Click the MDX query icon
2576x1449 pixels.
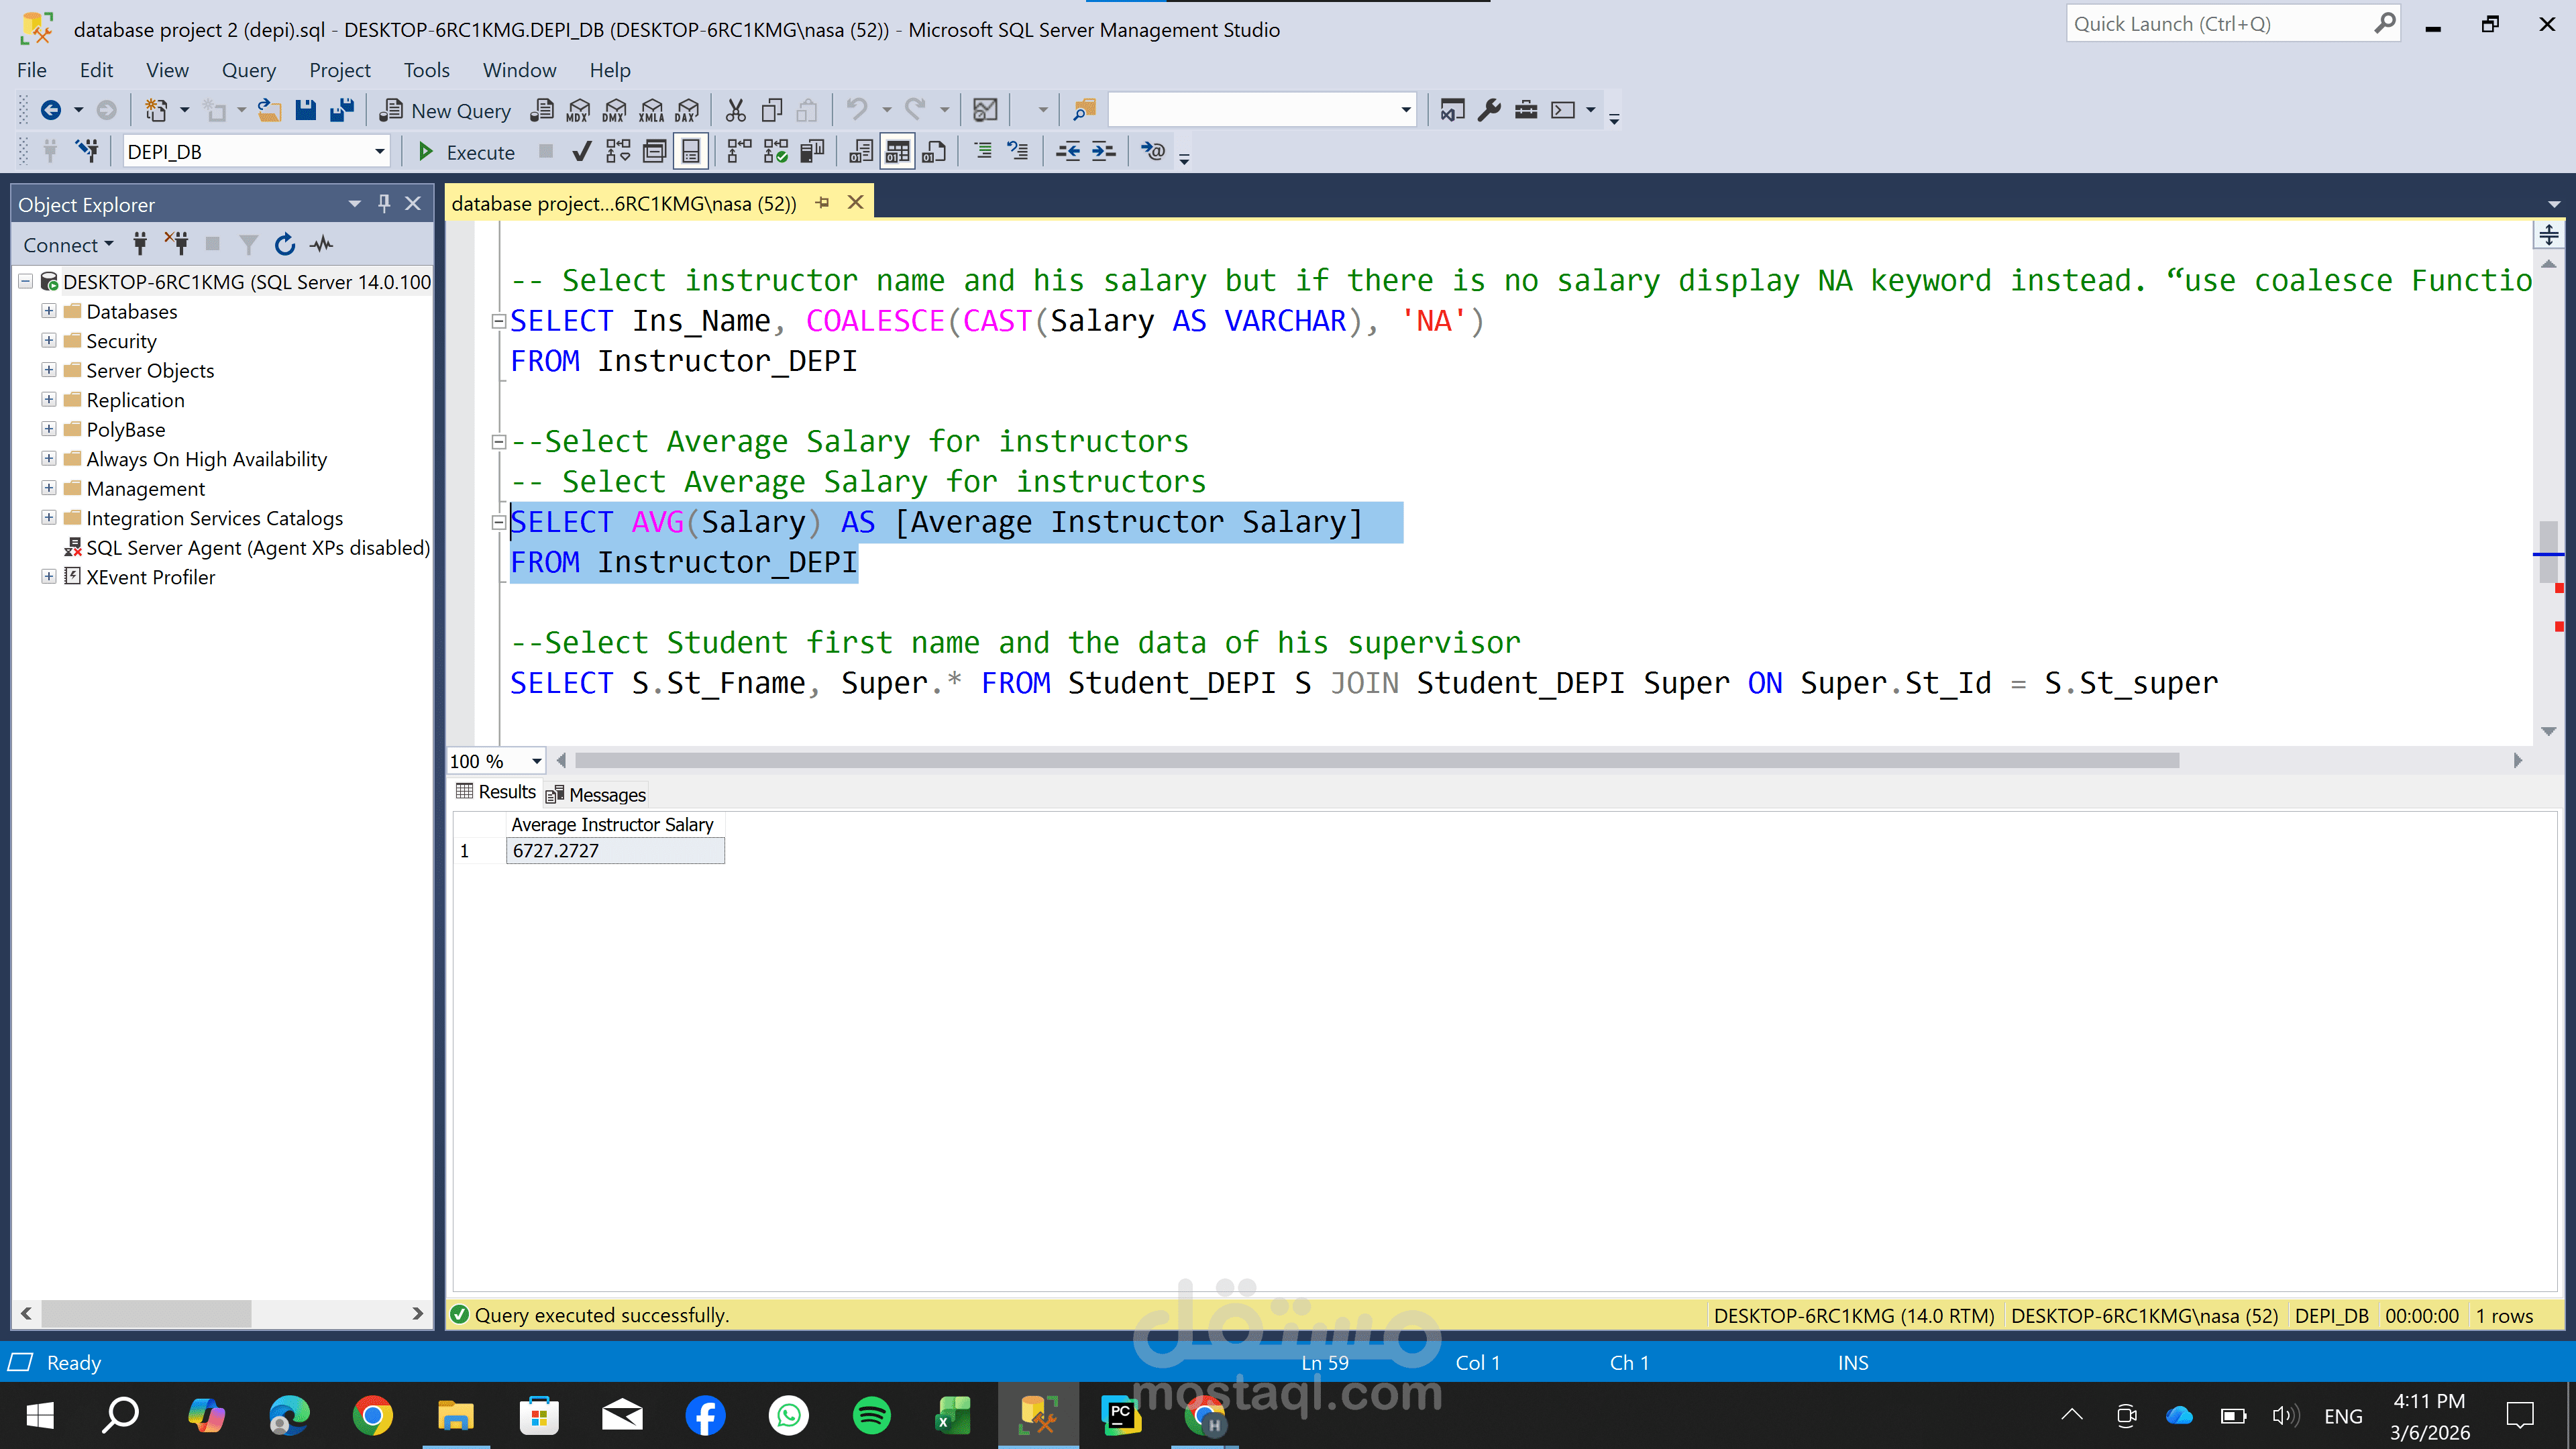[578, 110]
